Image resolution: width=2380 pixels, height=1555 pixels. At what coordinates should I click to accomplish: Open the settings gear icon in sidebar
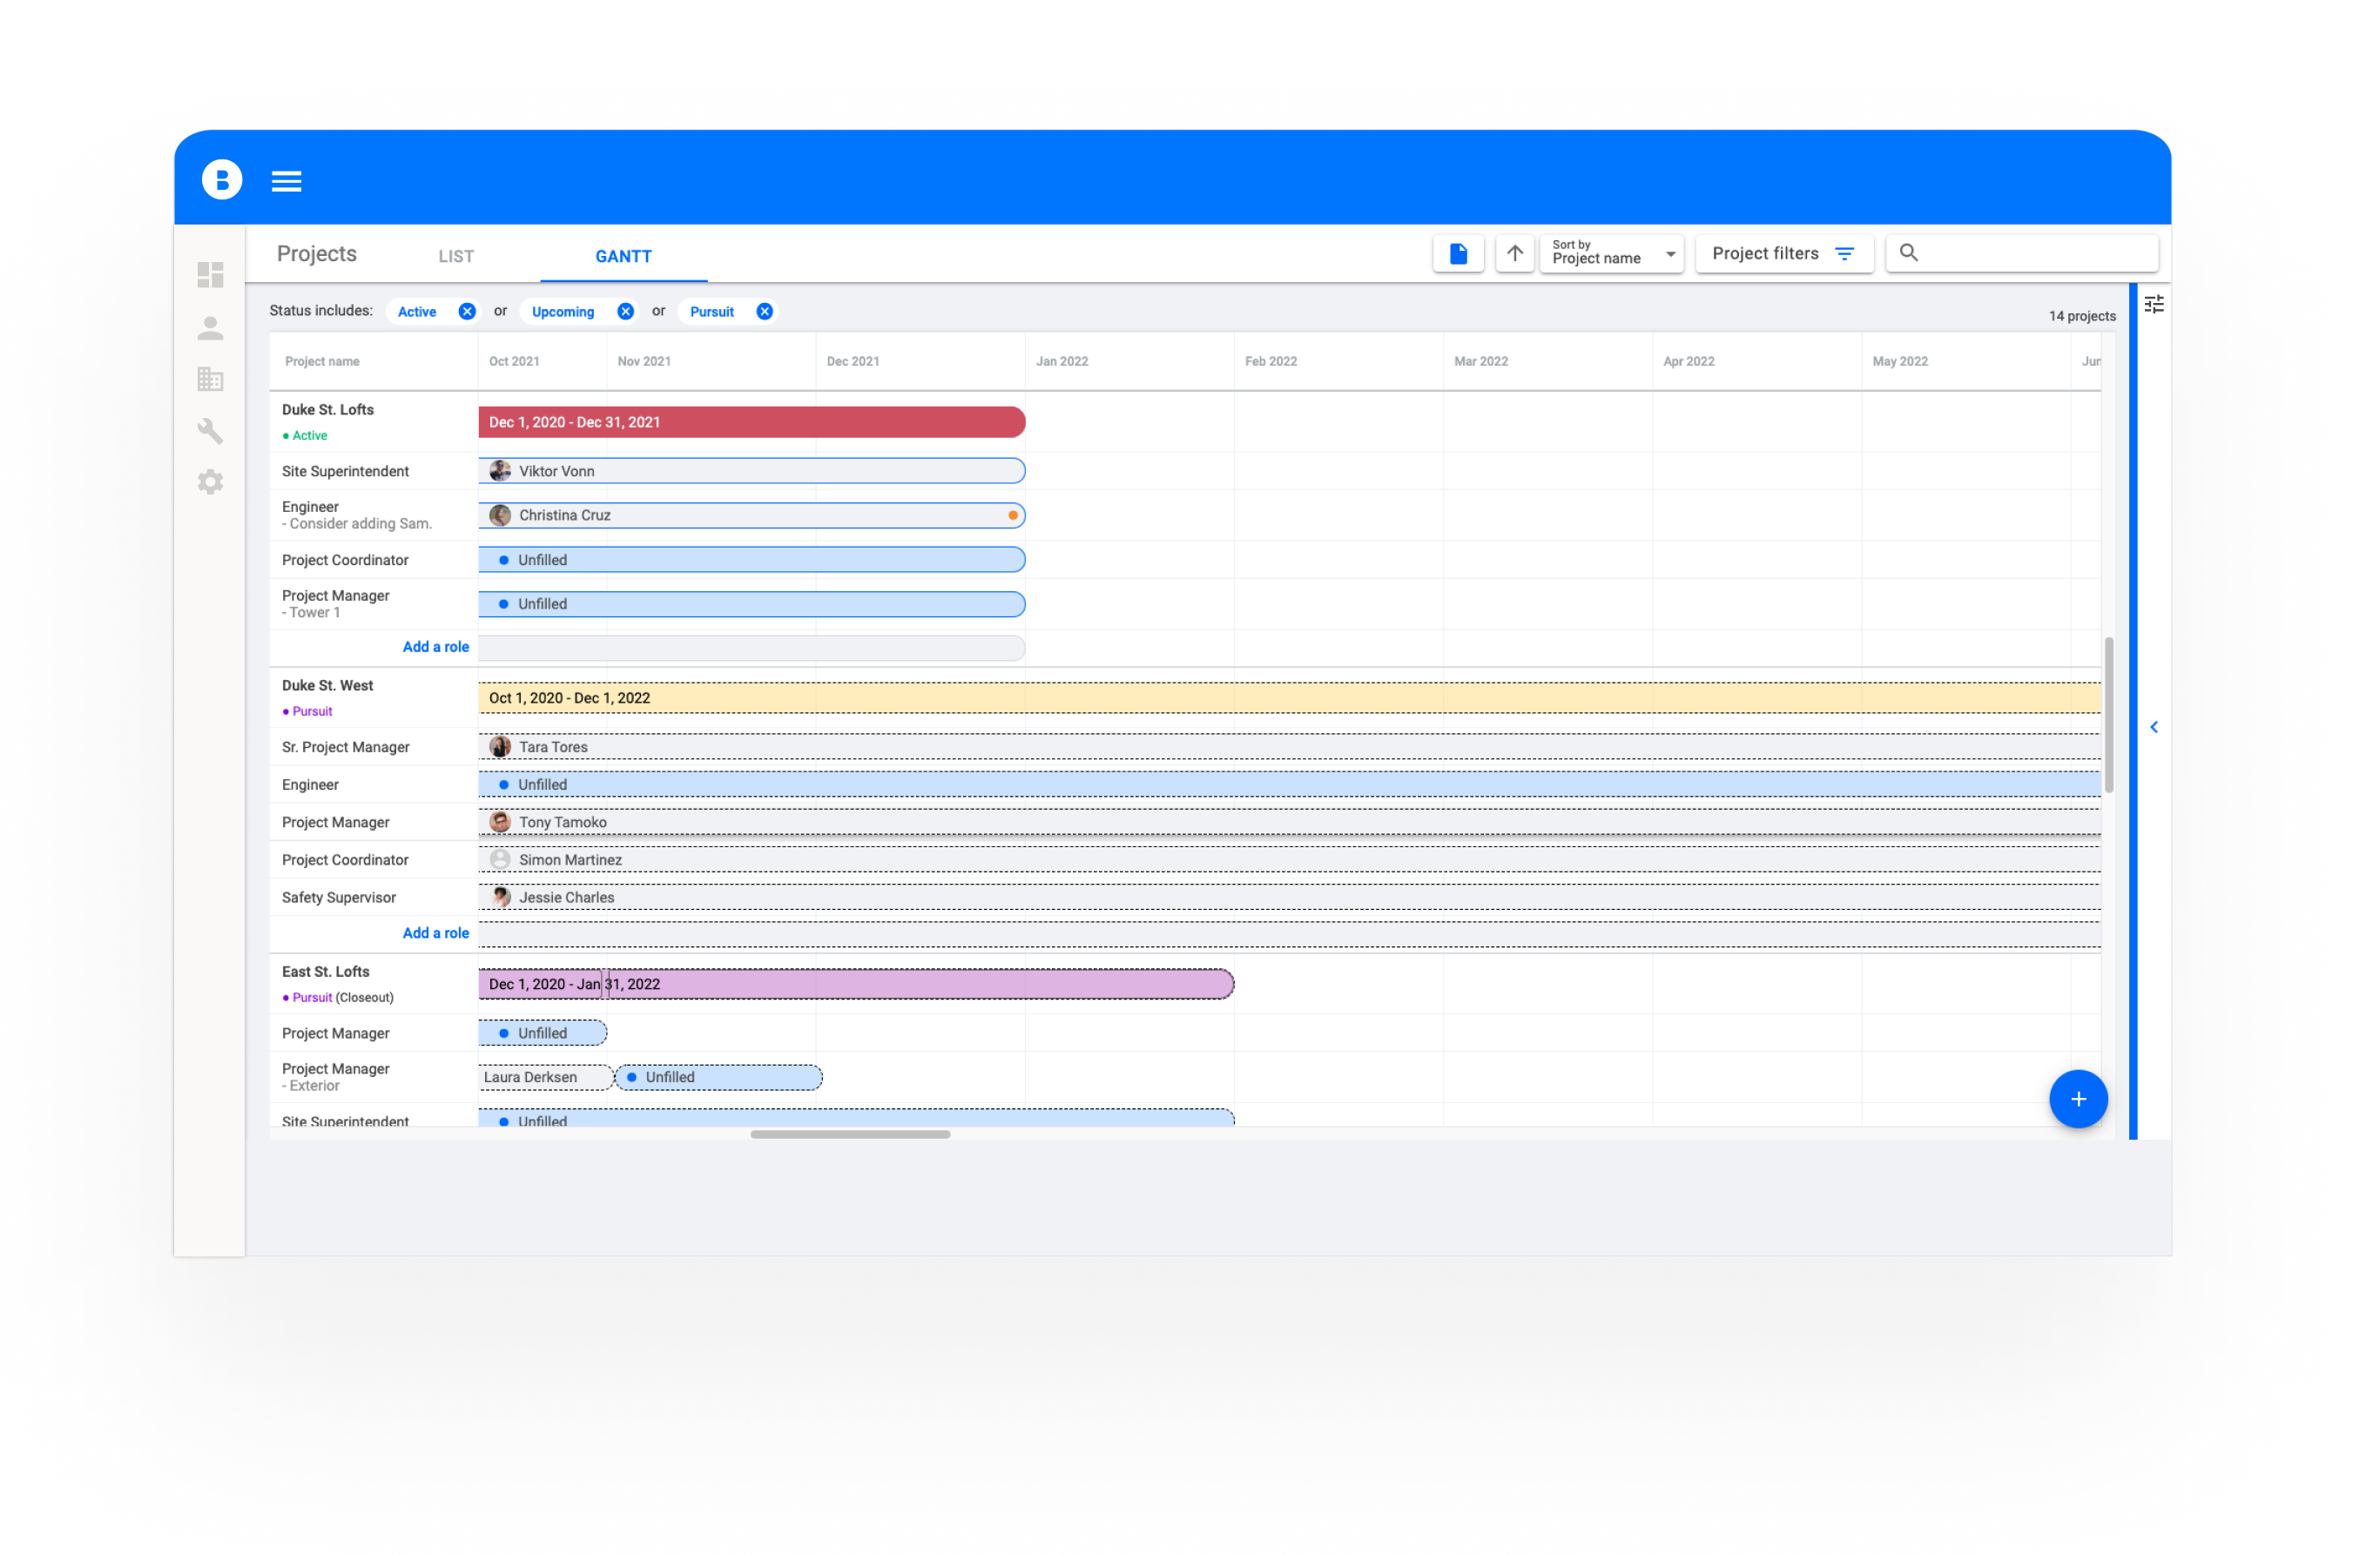tap(210, 482)
